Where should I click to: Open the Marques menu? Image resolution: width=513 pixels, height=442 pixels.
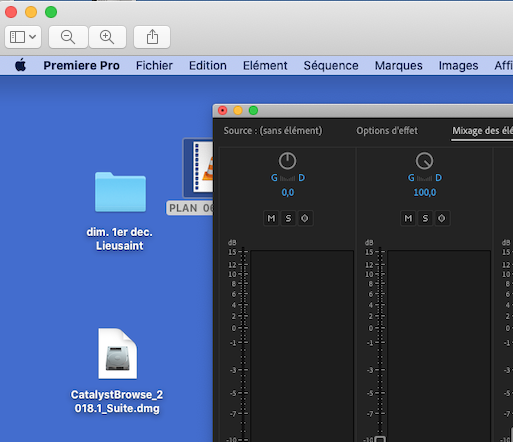(x=399, y=65)
